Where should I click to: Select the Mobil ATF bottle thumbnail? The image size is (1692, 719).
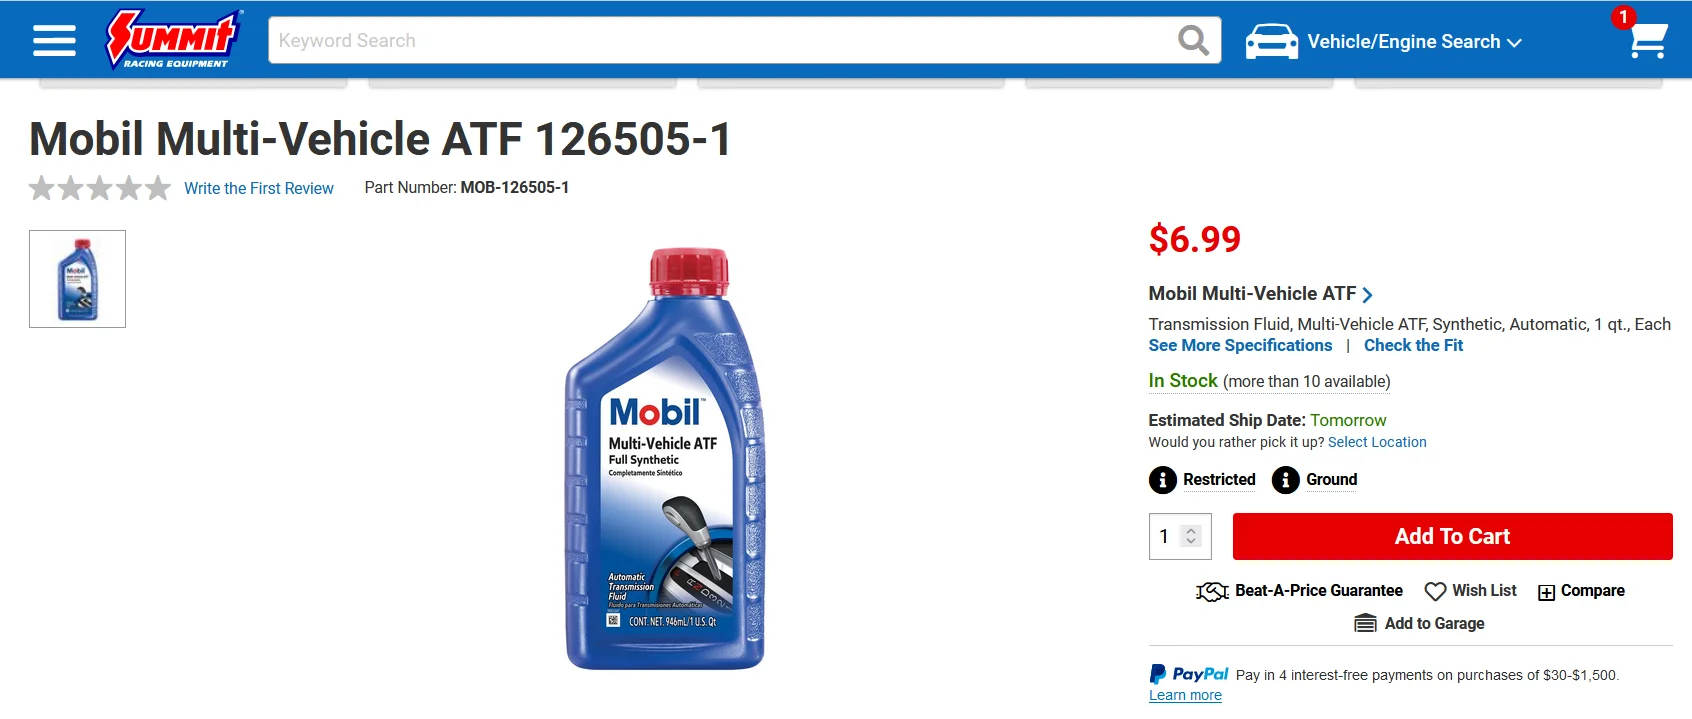(x=78, y=279)
